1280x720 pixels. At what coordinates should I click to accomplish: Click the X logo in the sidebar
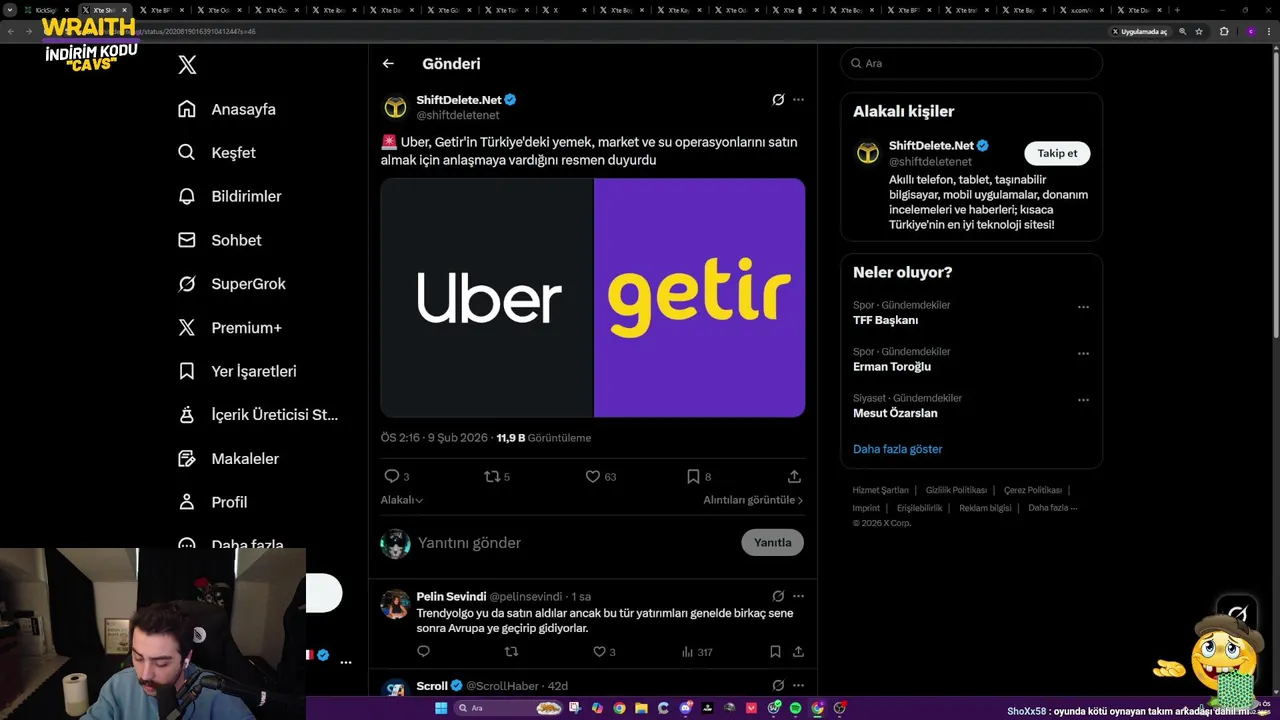187,65
